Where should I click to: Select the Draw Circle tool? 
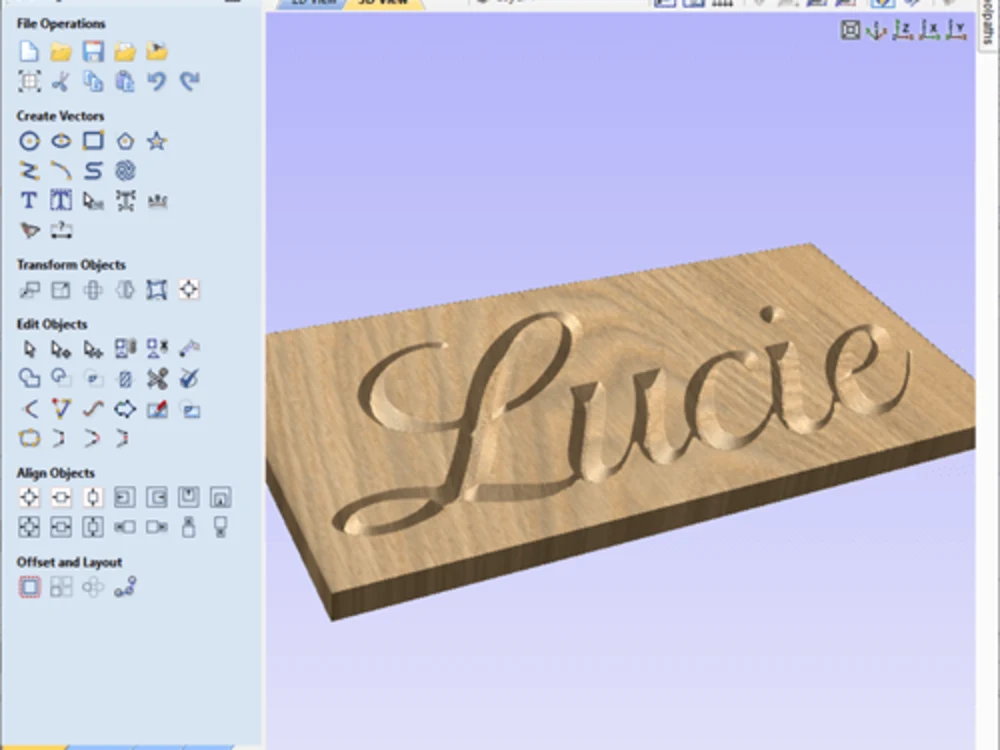pyautogui.click(x=29, y=141)
